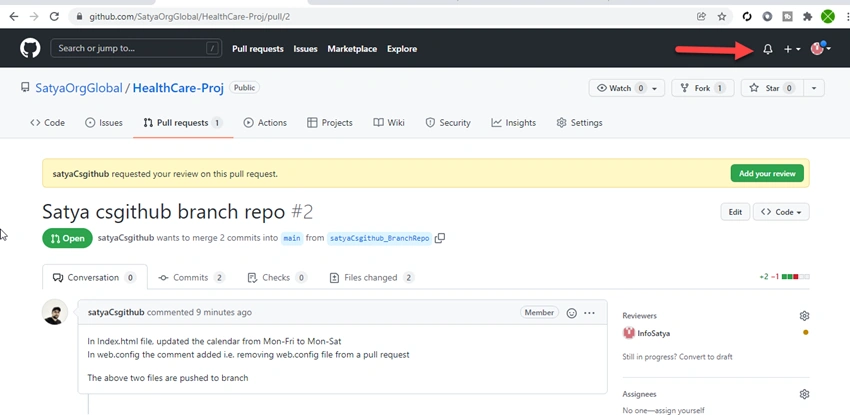The width and height of the screenshot is (850, 415).
Task: Switch to the Code repository tab
Action: click(48, 123)
